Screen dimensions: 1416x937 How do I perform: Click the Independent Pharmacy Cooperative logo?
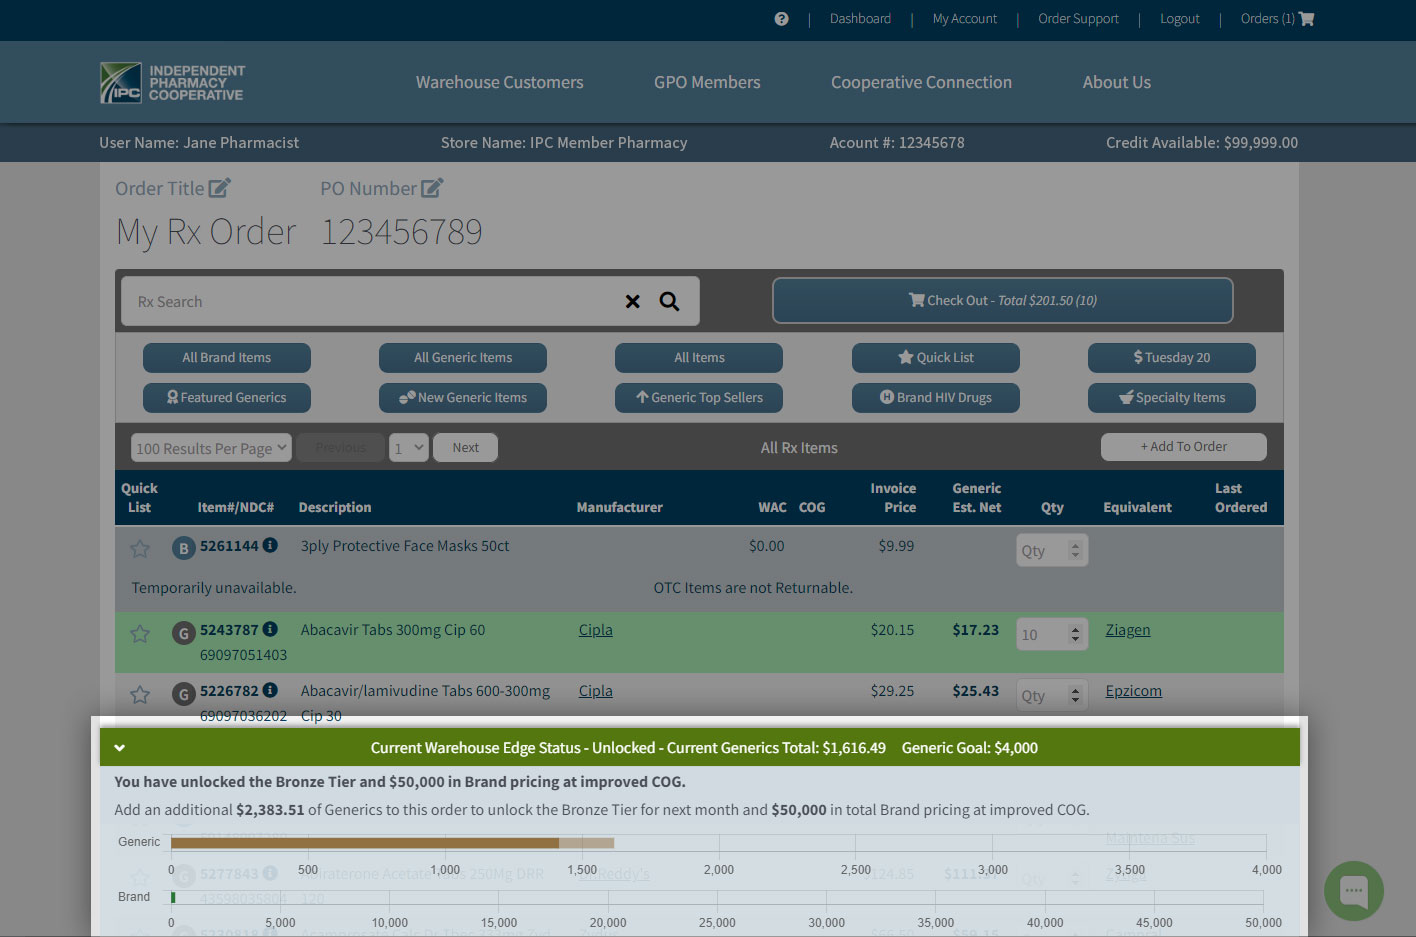(x=172, y=83)
